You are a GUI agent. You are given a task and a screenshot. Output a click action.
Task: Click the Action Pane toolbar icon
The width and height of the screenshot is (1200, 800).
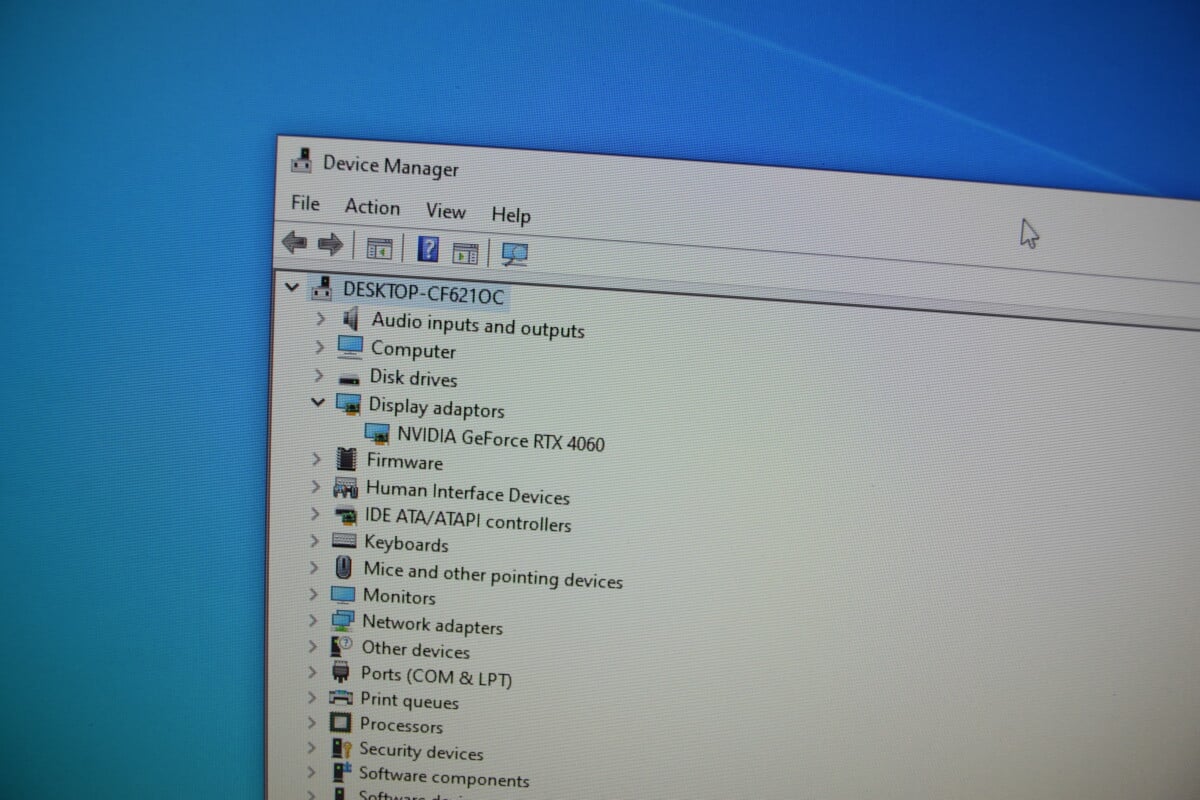click(465, 252)
